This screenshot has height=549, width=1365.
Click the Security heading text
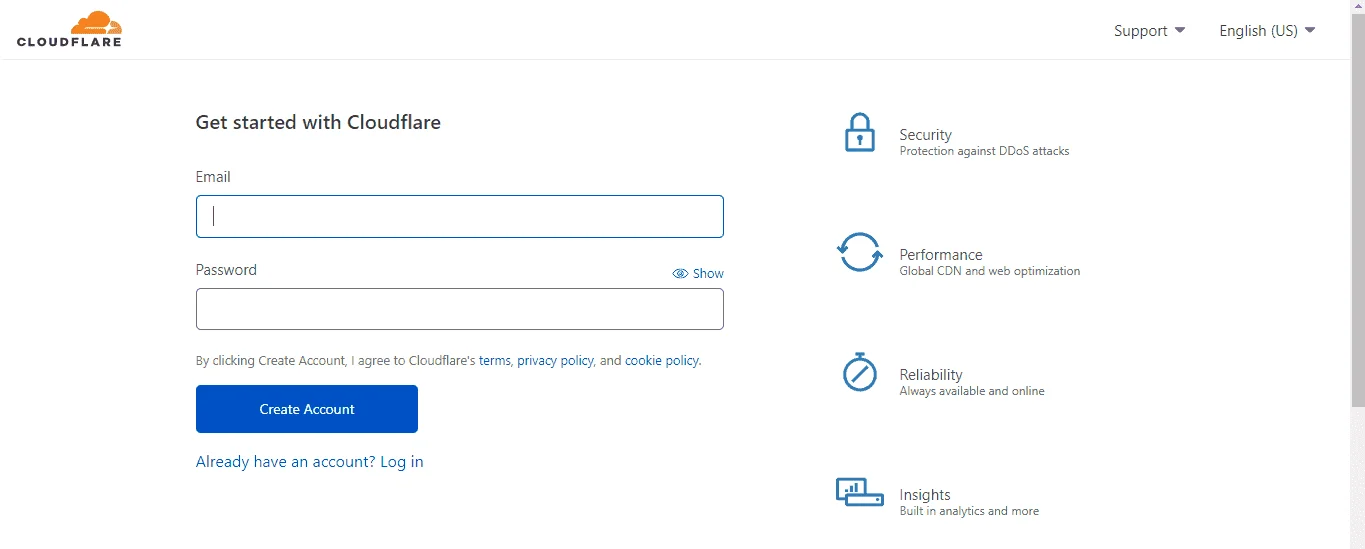click(x=925, y=135)
